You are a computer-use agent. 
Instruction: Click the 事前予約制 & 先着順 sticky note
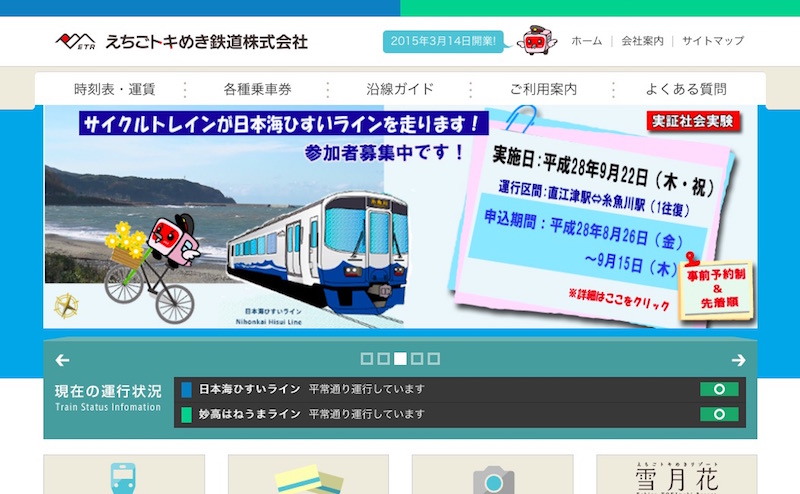pyautogui.click(x=716, y=290)
